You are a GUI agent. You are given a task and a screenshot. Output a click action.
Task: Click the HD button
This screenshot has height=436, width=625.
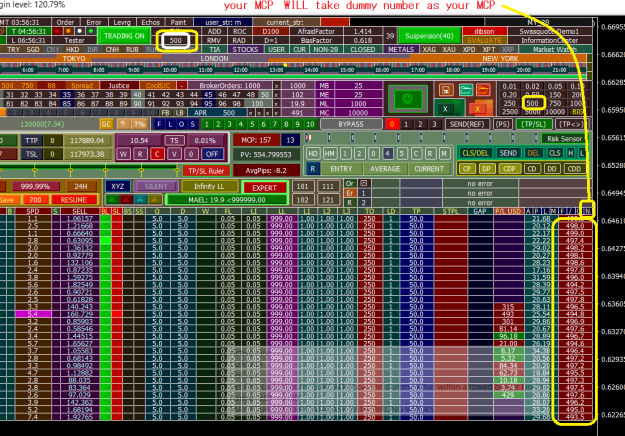pos(312,153)
